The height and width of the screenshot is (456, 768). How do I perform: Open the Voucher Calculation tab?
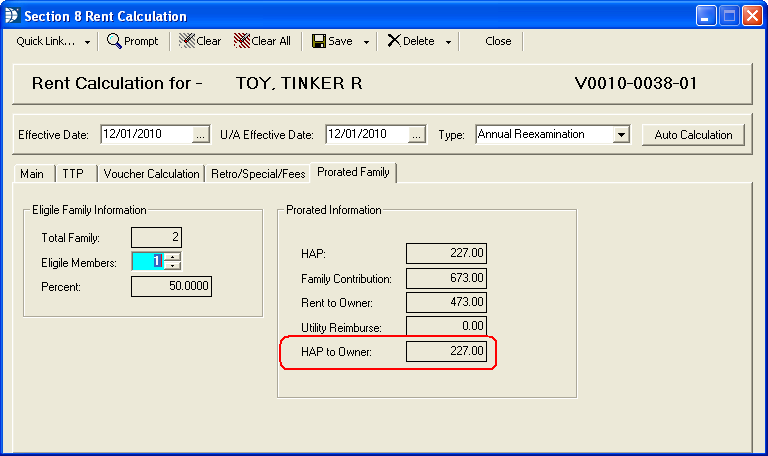click(151, 174)
